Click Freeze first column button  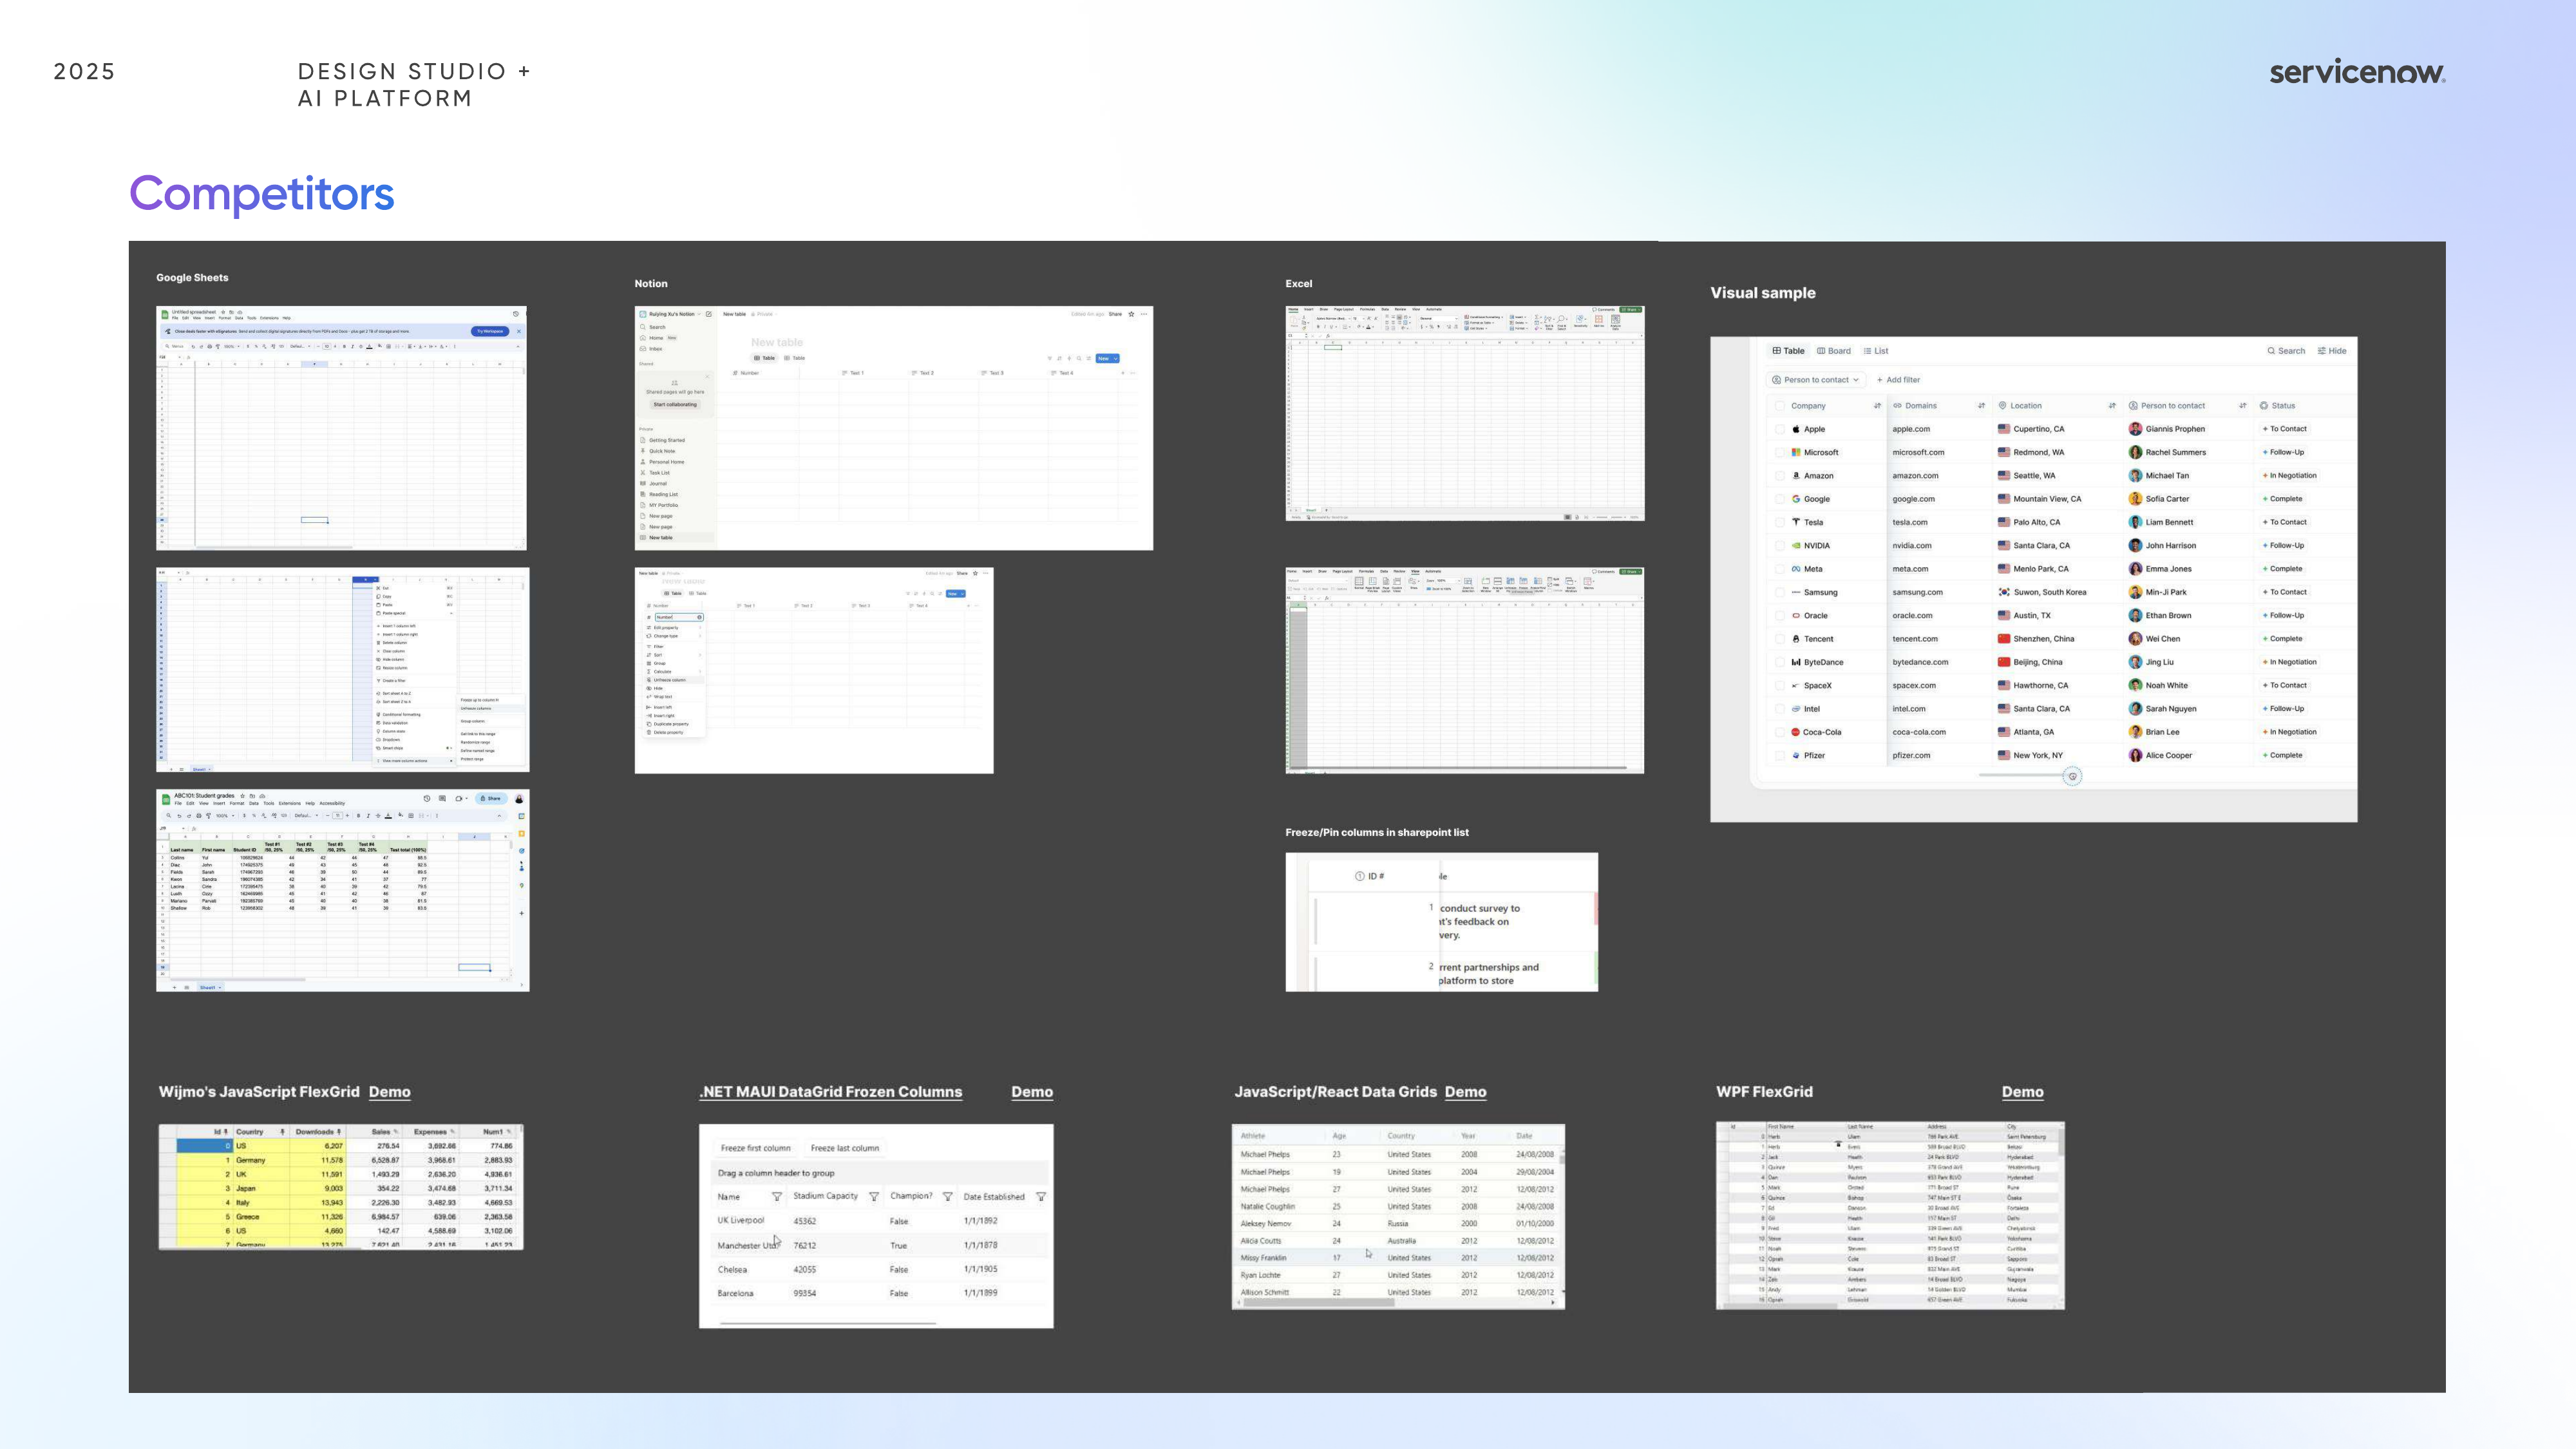(755, 1148)
